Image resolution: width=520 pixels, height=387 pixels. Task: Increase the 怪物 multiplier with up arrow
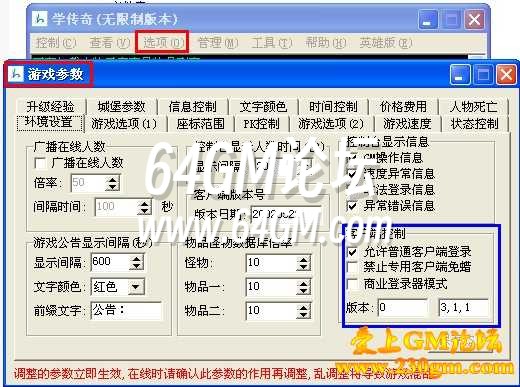303,259
